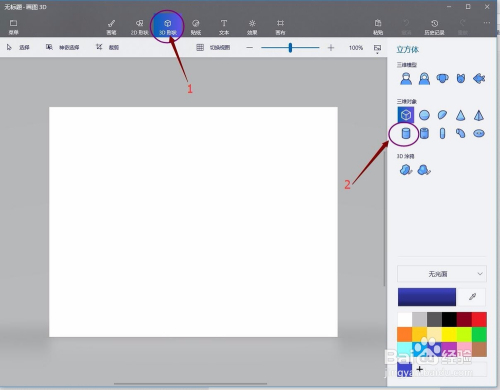The height and width of the screenshot is (390, 500).
Task: Select the Hemisphere 3D object
Action: click(x=442, y=115)
